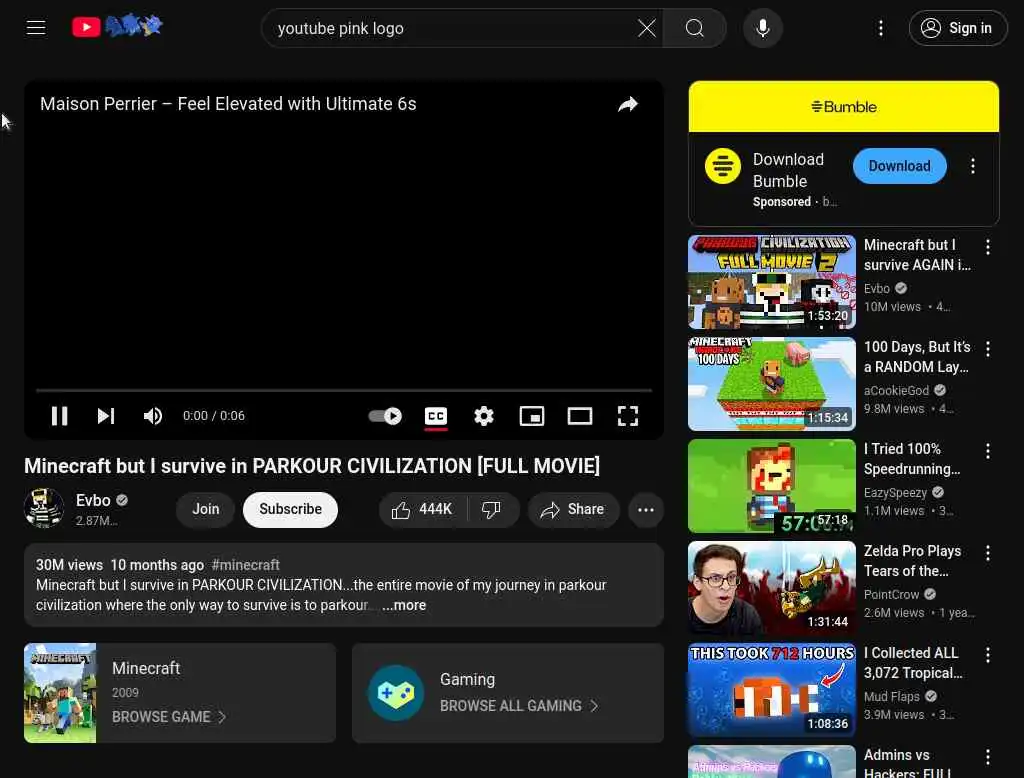Enable miniplayer mode

532,416
